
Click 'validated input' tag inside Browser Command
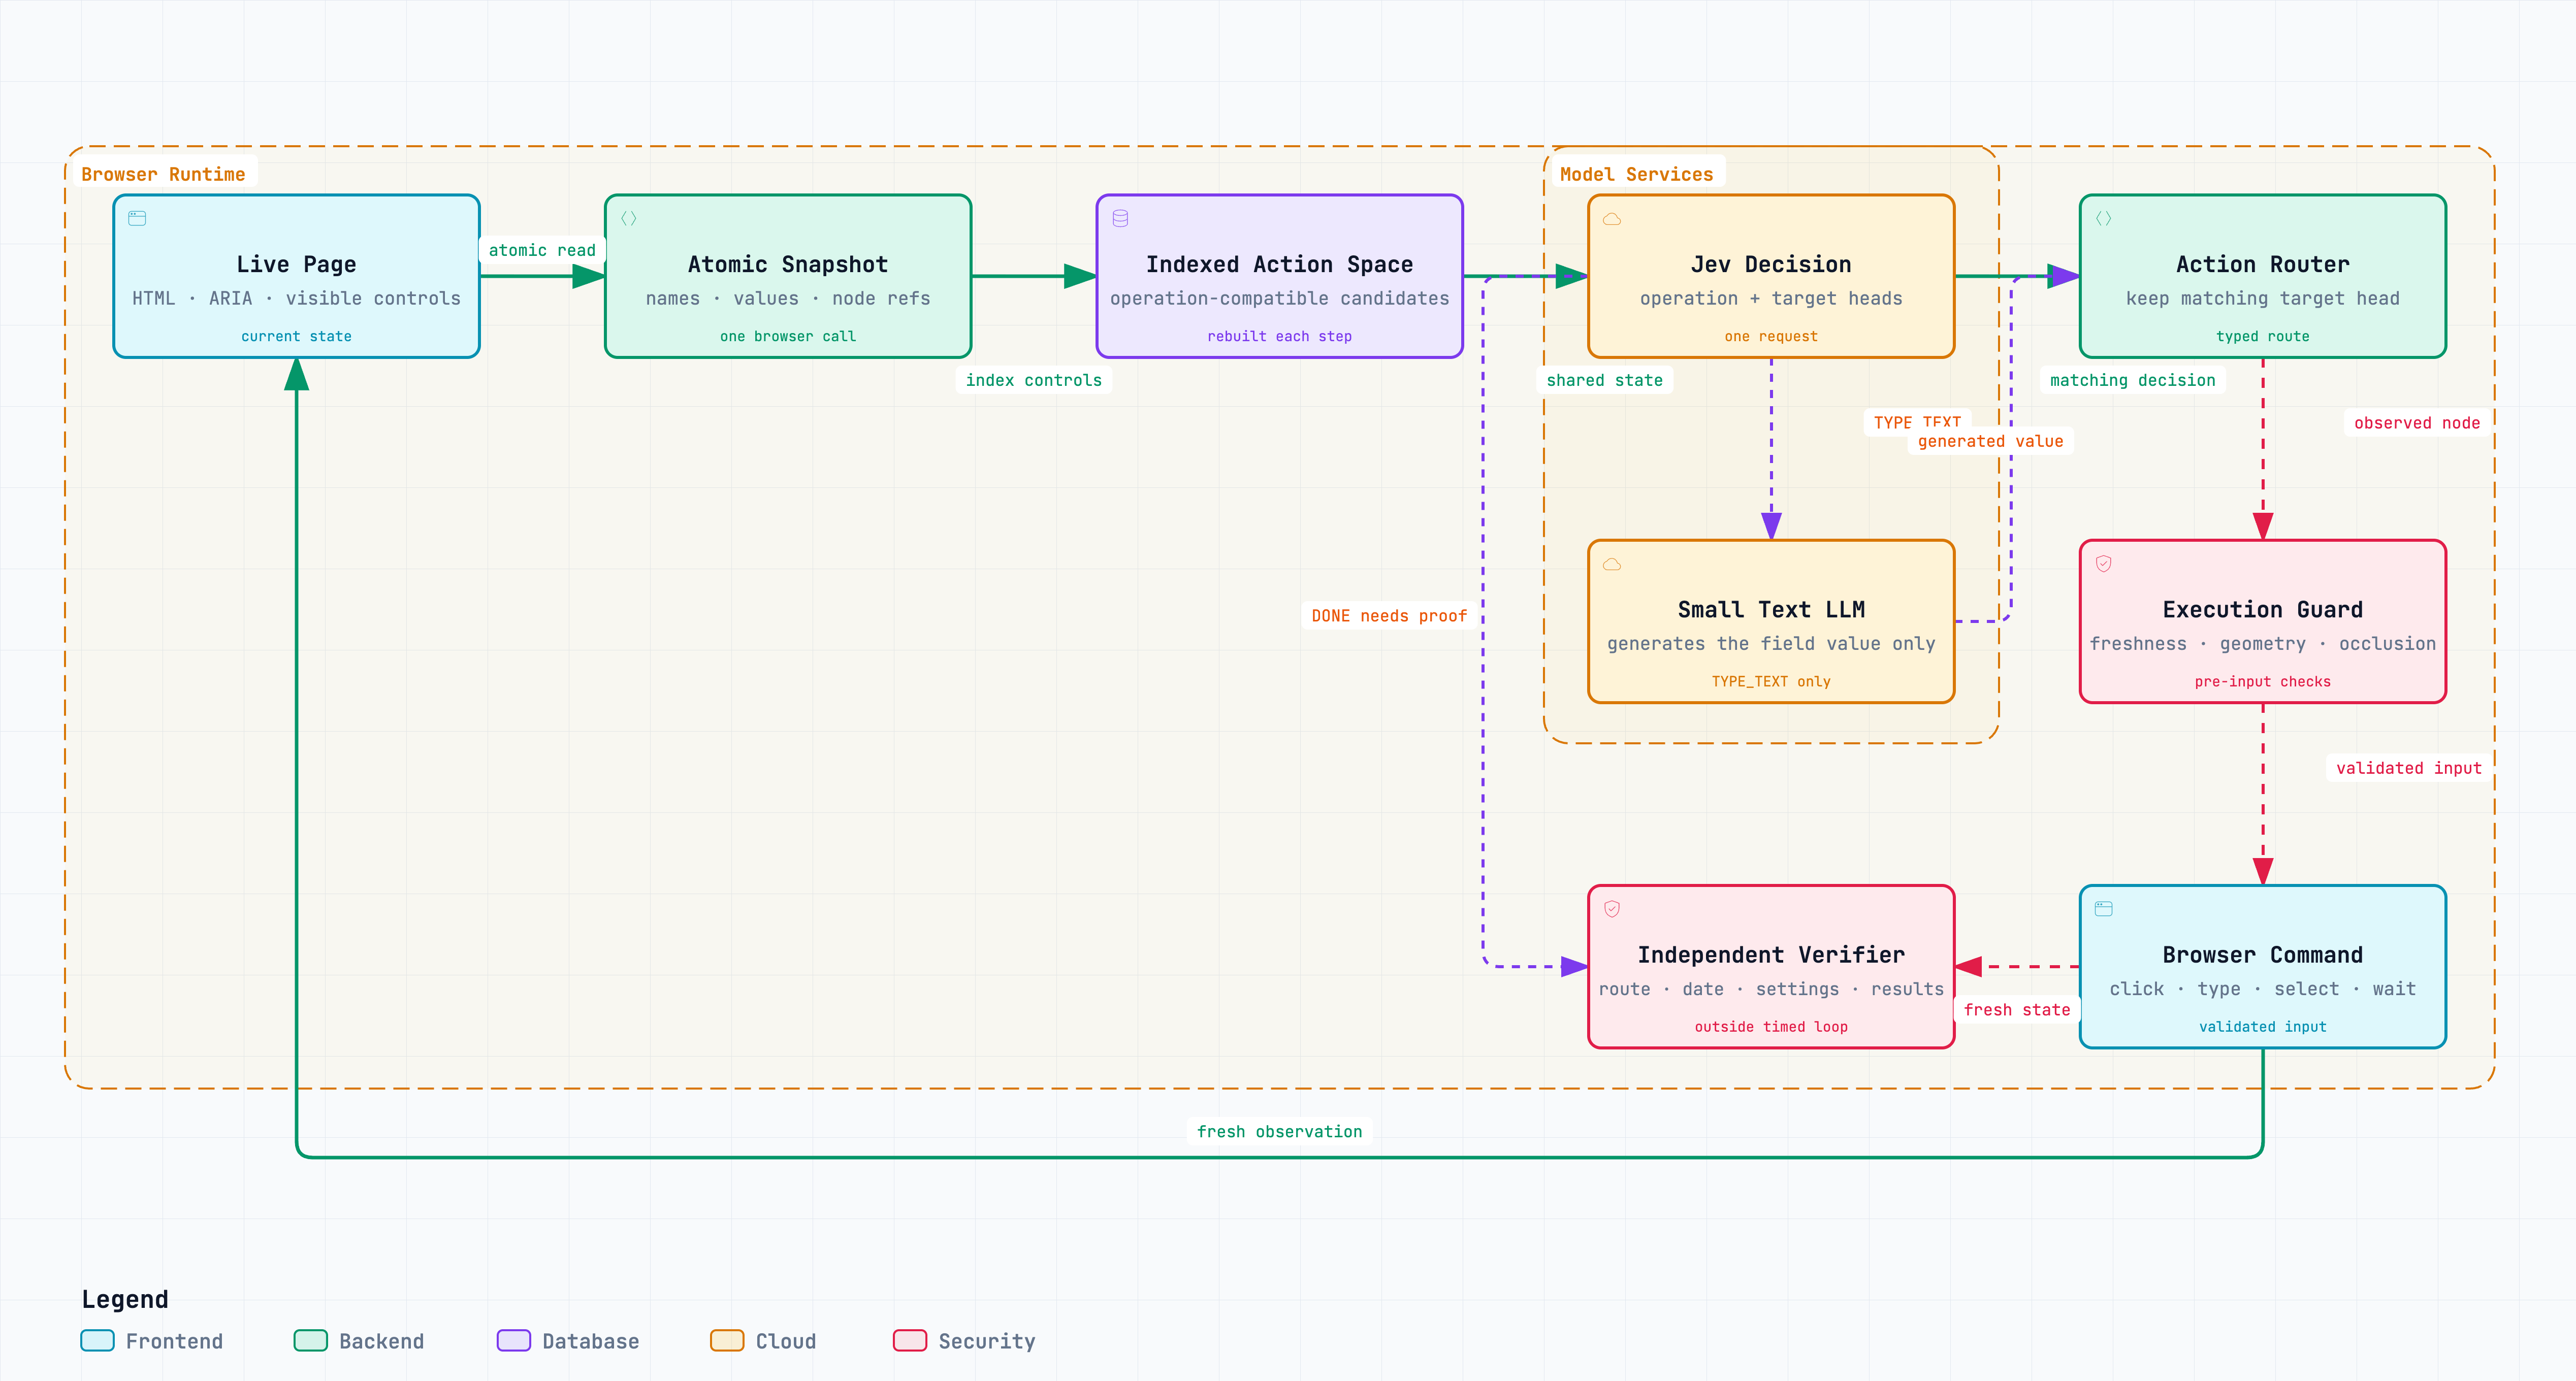pos(2262,1027)
